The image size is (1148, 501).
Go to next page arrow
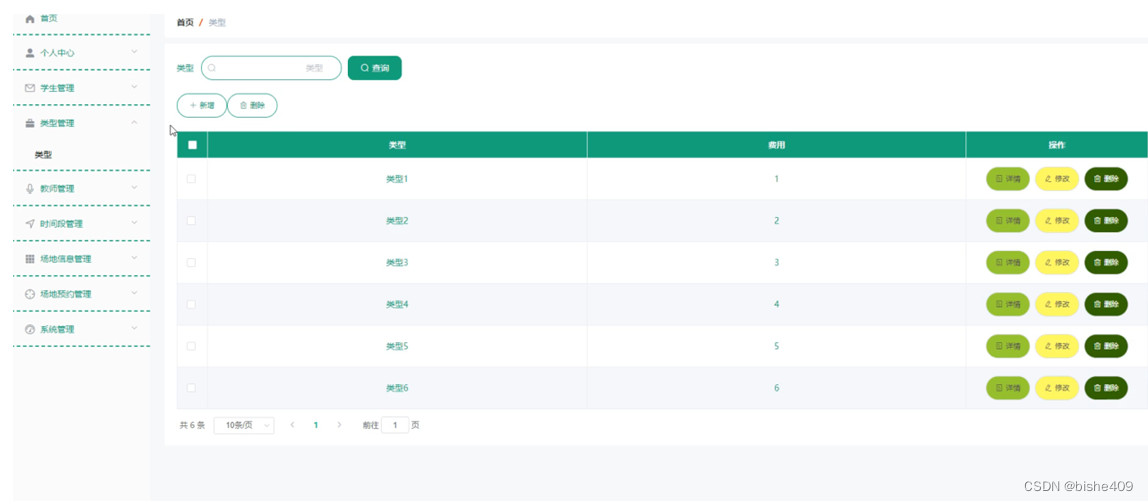click(x=339, y=425)
